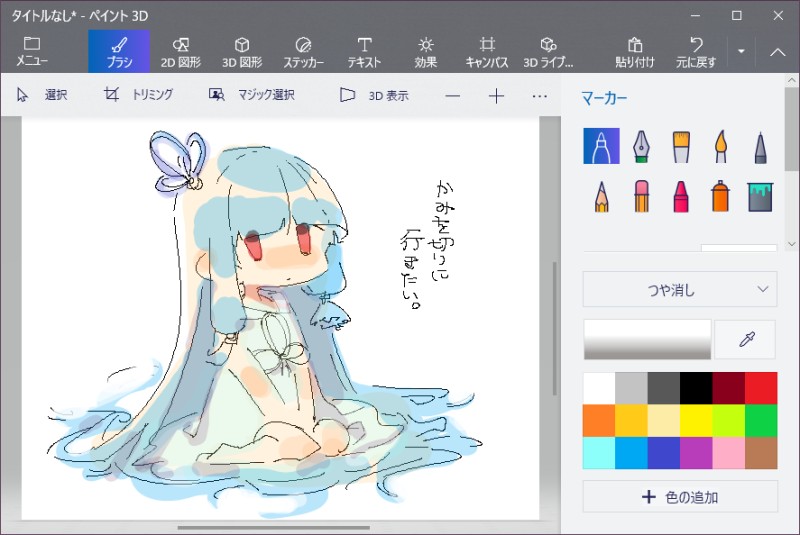Select the Crayon brush
Screen dimensions: 800x535
pos(681,196)
